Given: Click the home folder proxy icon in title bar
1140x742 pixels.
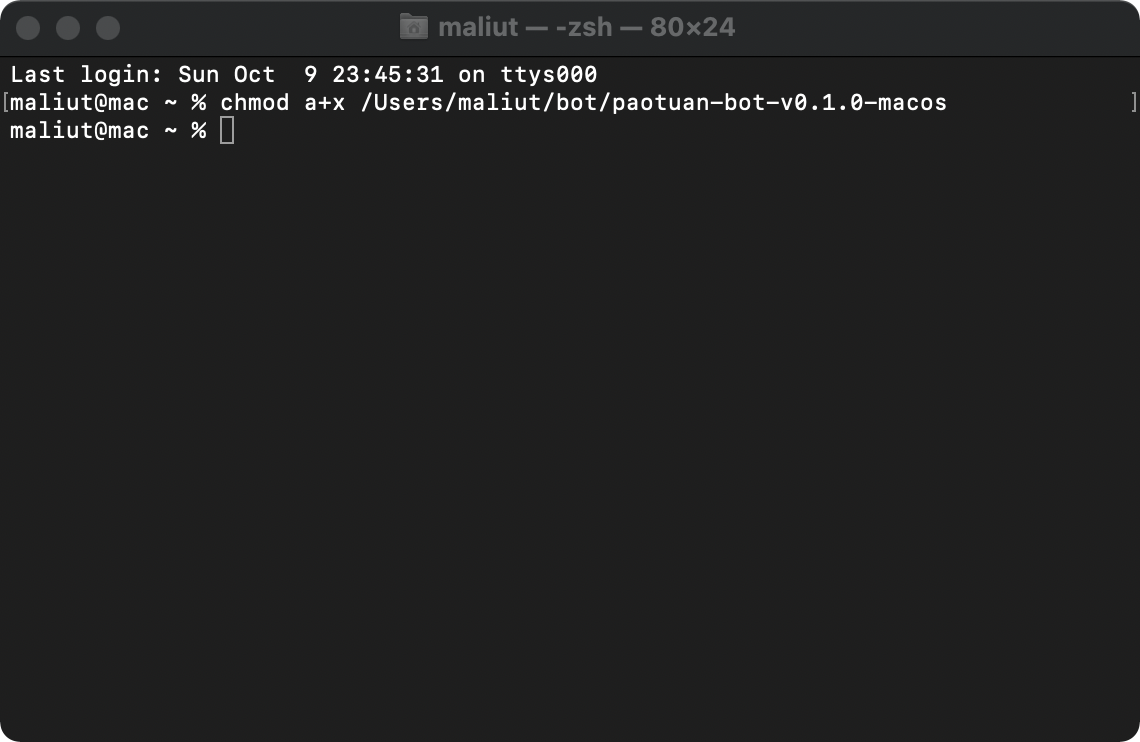Looking at the screenshot, I should tap(414, 27).
